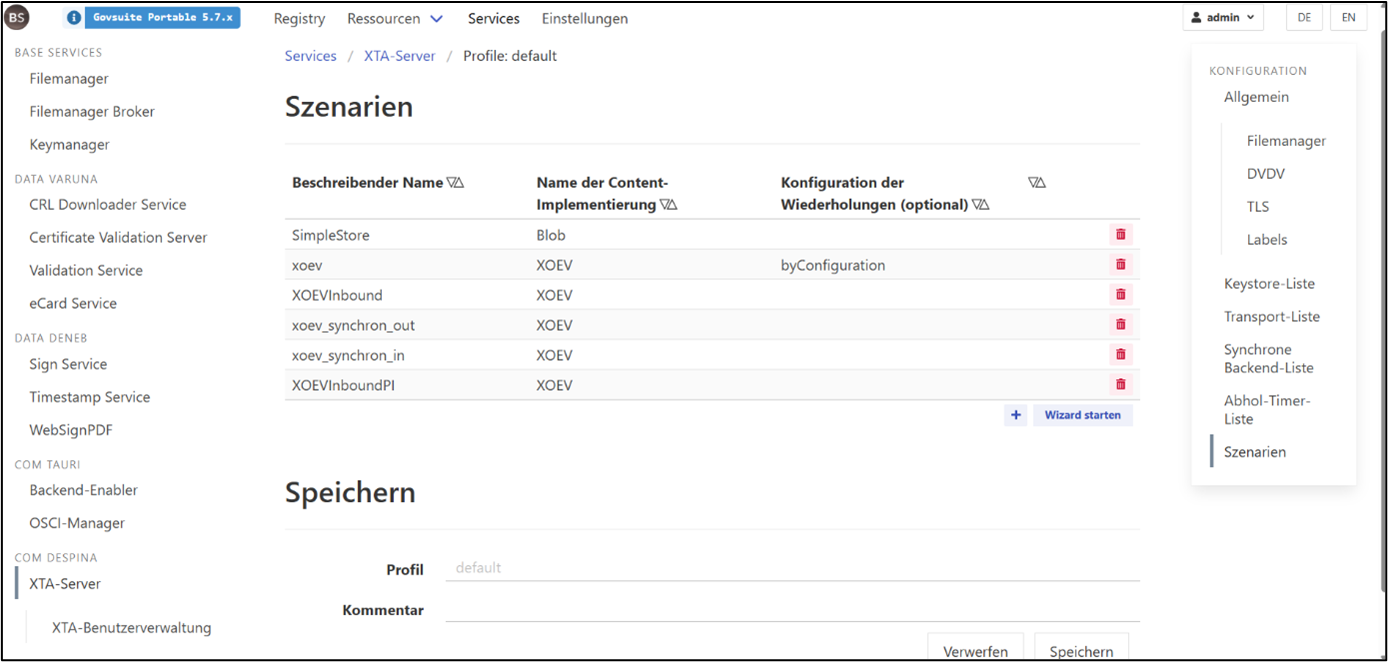Switch interface language to EN
The height and width of the screenshot is (662, 1388).
[x=1348, y=17]
